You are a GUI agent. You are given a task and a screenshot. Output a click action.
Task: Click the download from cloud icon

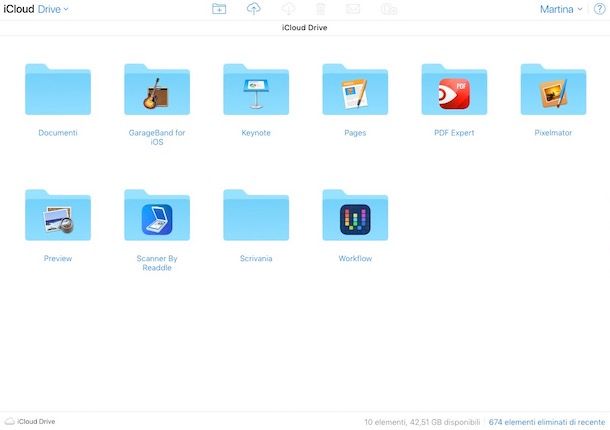click(x=288, y=9)
